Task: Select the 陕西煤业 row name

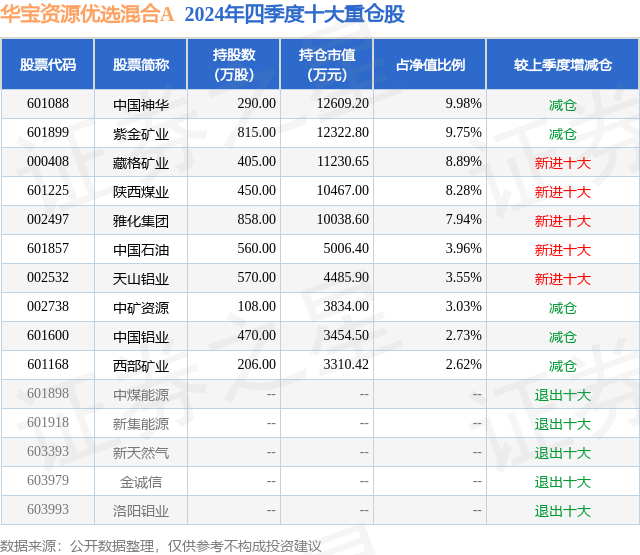Action: (141, 192)
